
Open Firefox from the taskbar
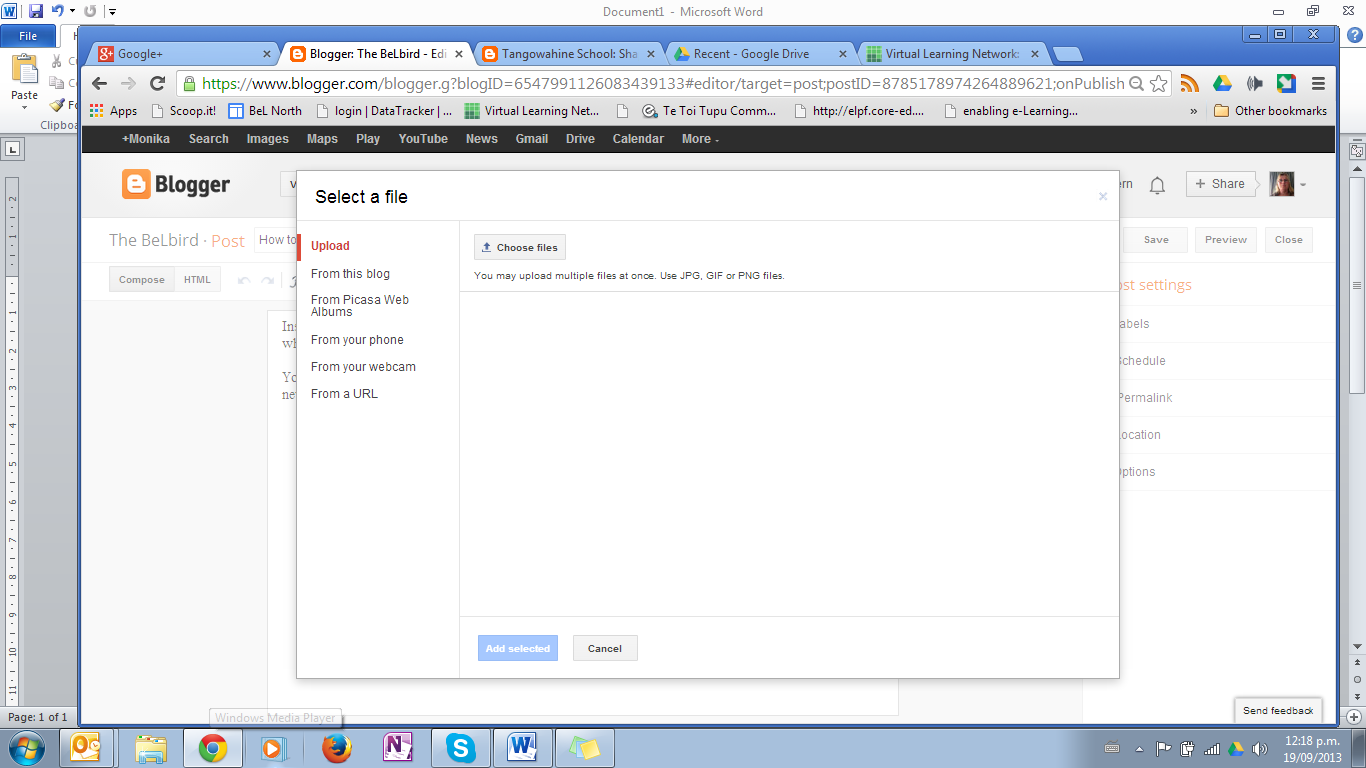tap(337, 748)
